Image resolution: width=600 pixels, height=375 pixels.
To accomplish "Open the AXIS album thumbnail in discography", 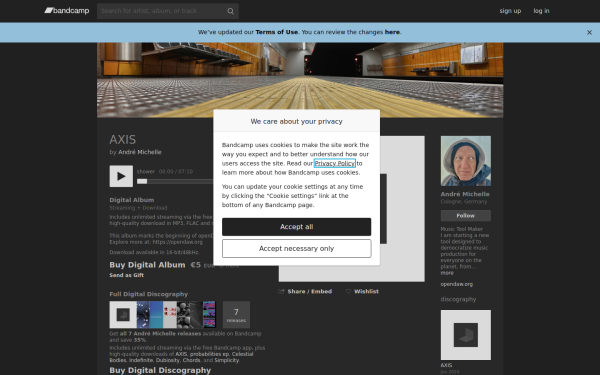I will click(x=466, y=335).
